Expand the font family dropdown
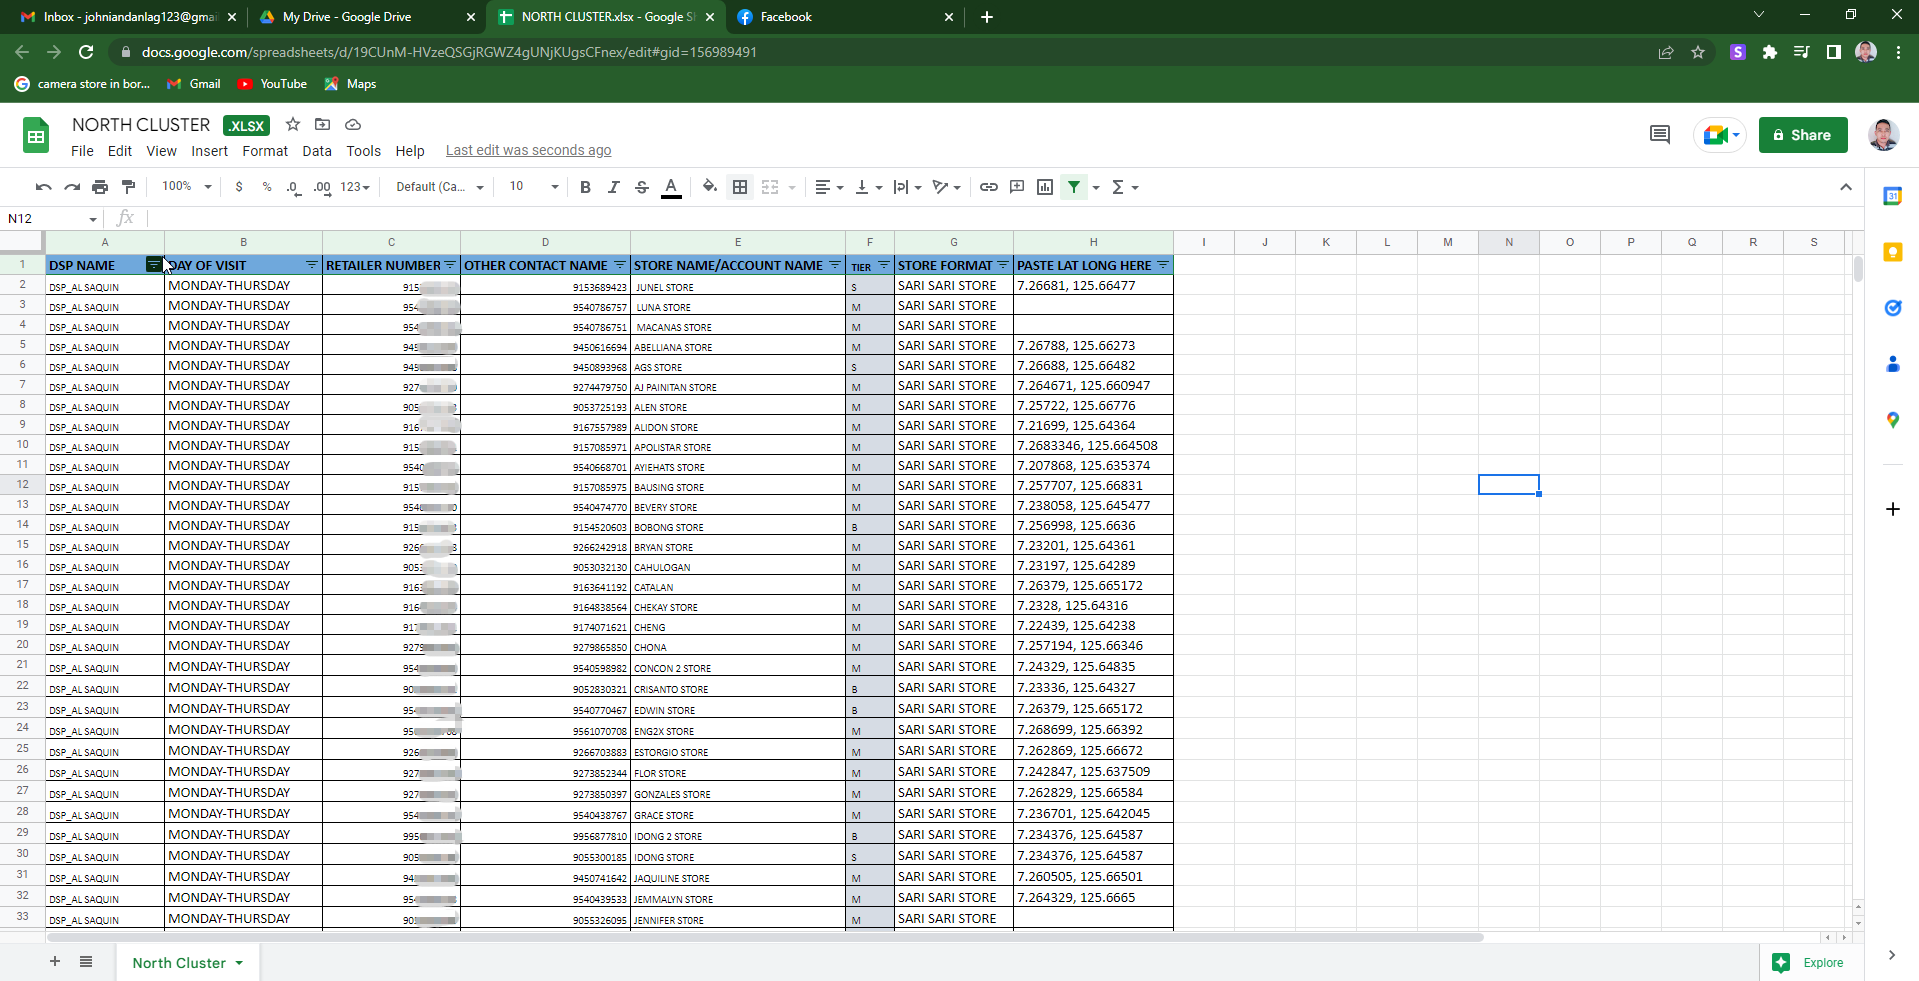Image resolution: width=1919 pixels, height=981 pixels. coord(440,187)
